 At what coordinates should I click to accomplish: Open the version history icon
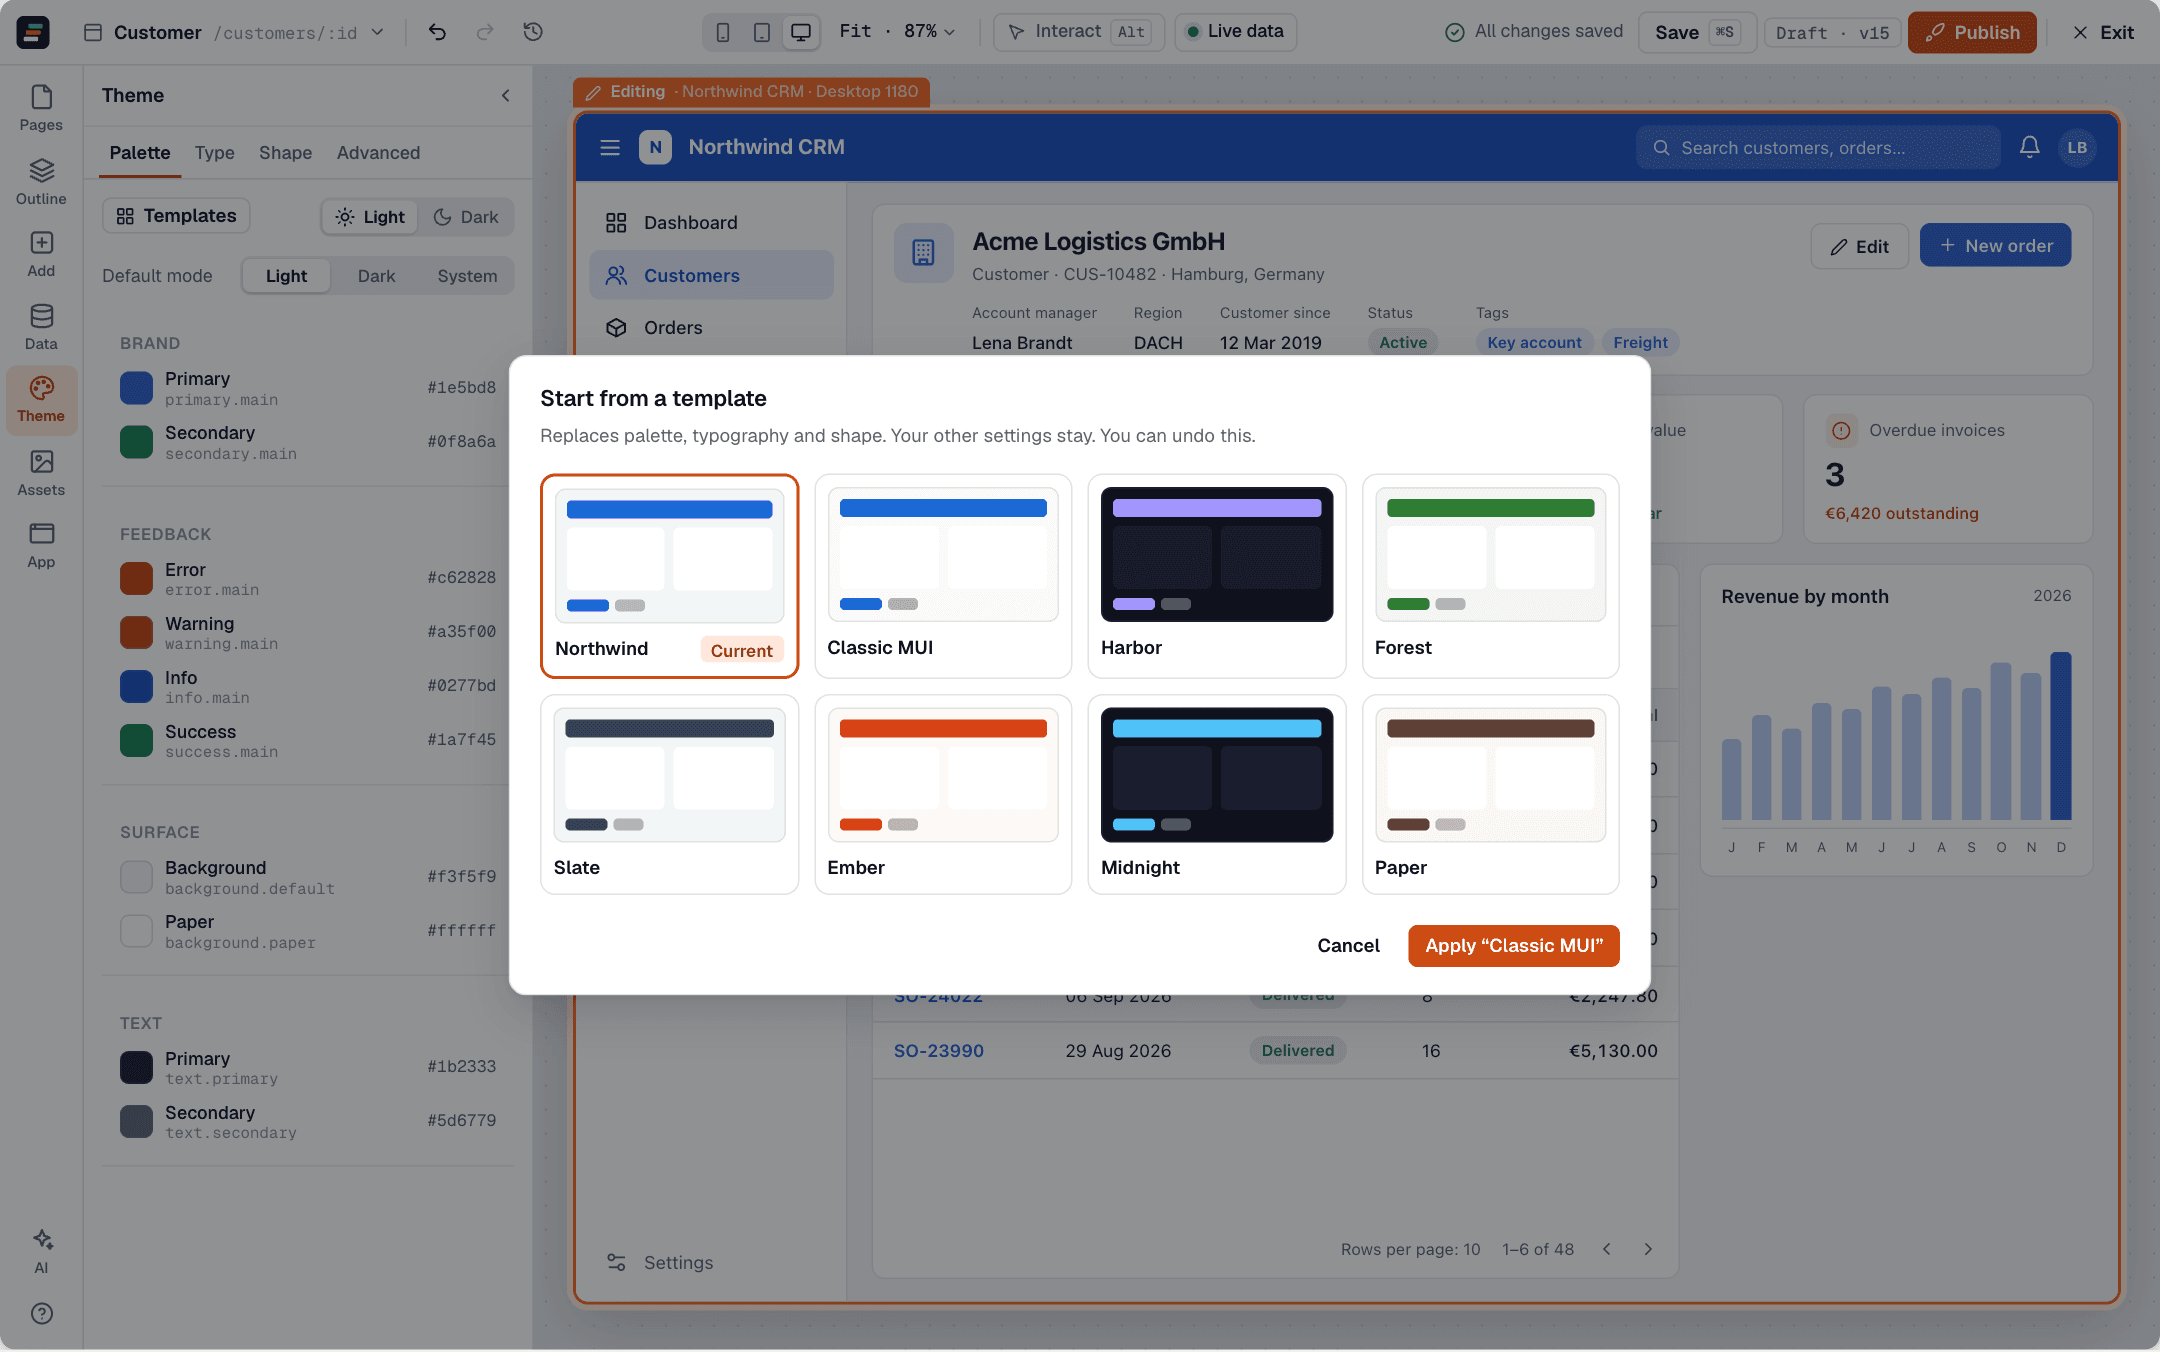coord(533,32)
